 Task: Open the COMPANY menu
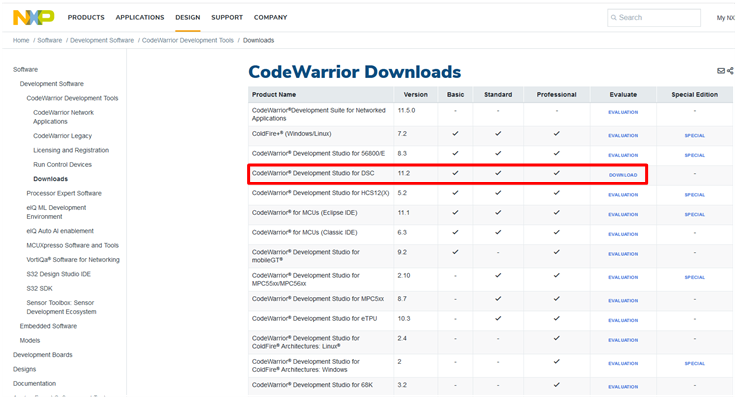click(271, 17)
